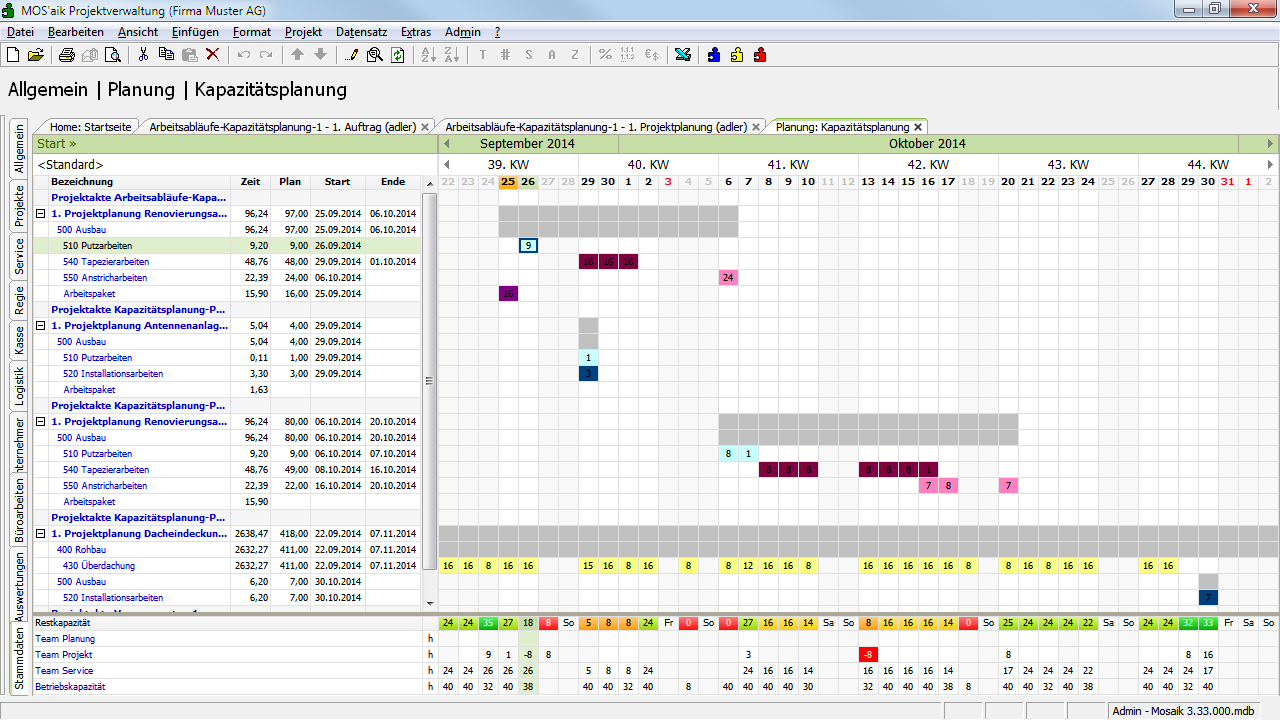Click the pencil edit icon

click(x=352, y=55)
